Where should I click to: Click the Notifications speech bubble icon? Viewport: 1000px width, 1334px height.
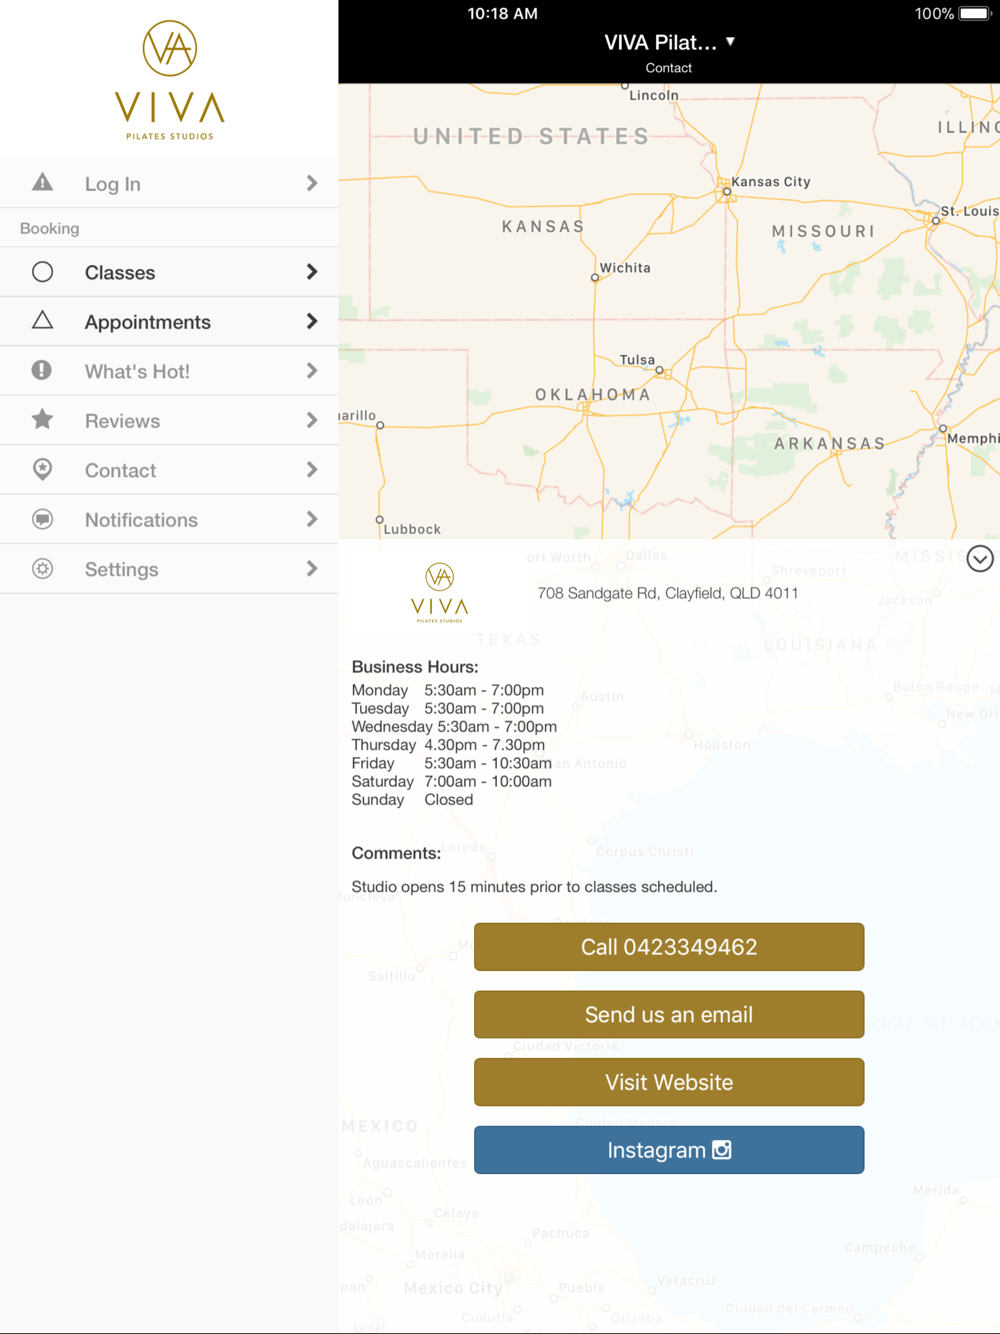coord(42,519)
